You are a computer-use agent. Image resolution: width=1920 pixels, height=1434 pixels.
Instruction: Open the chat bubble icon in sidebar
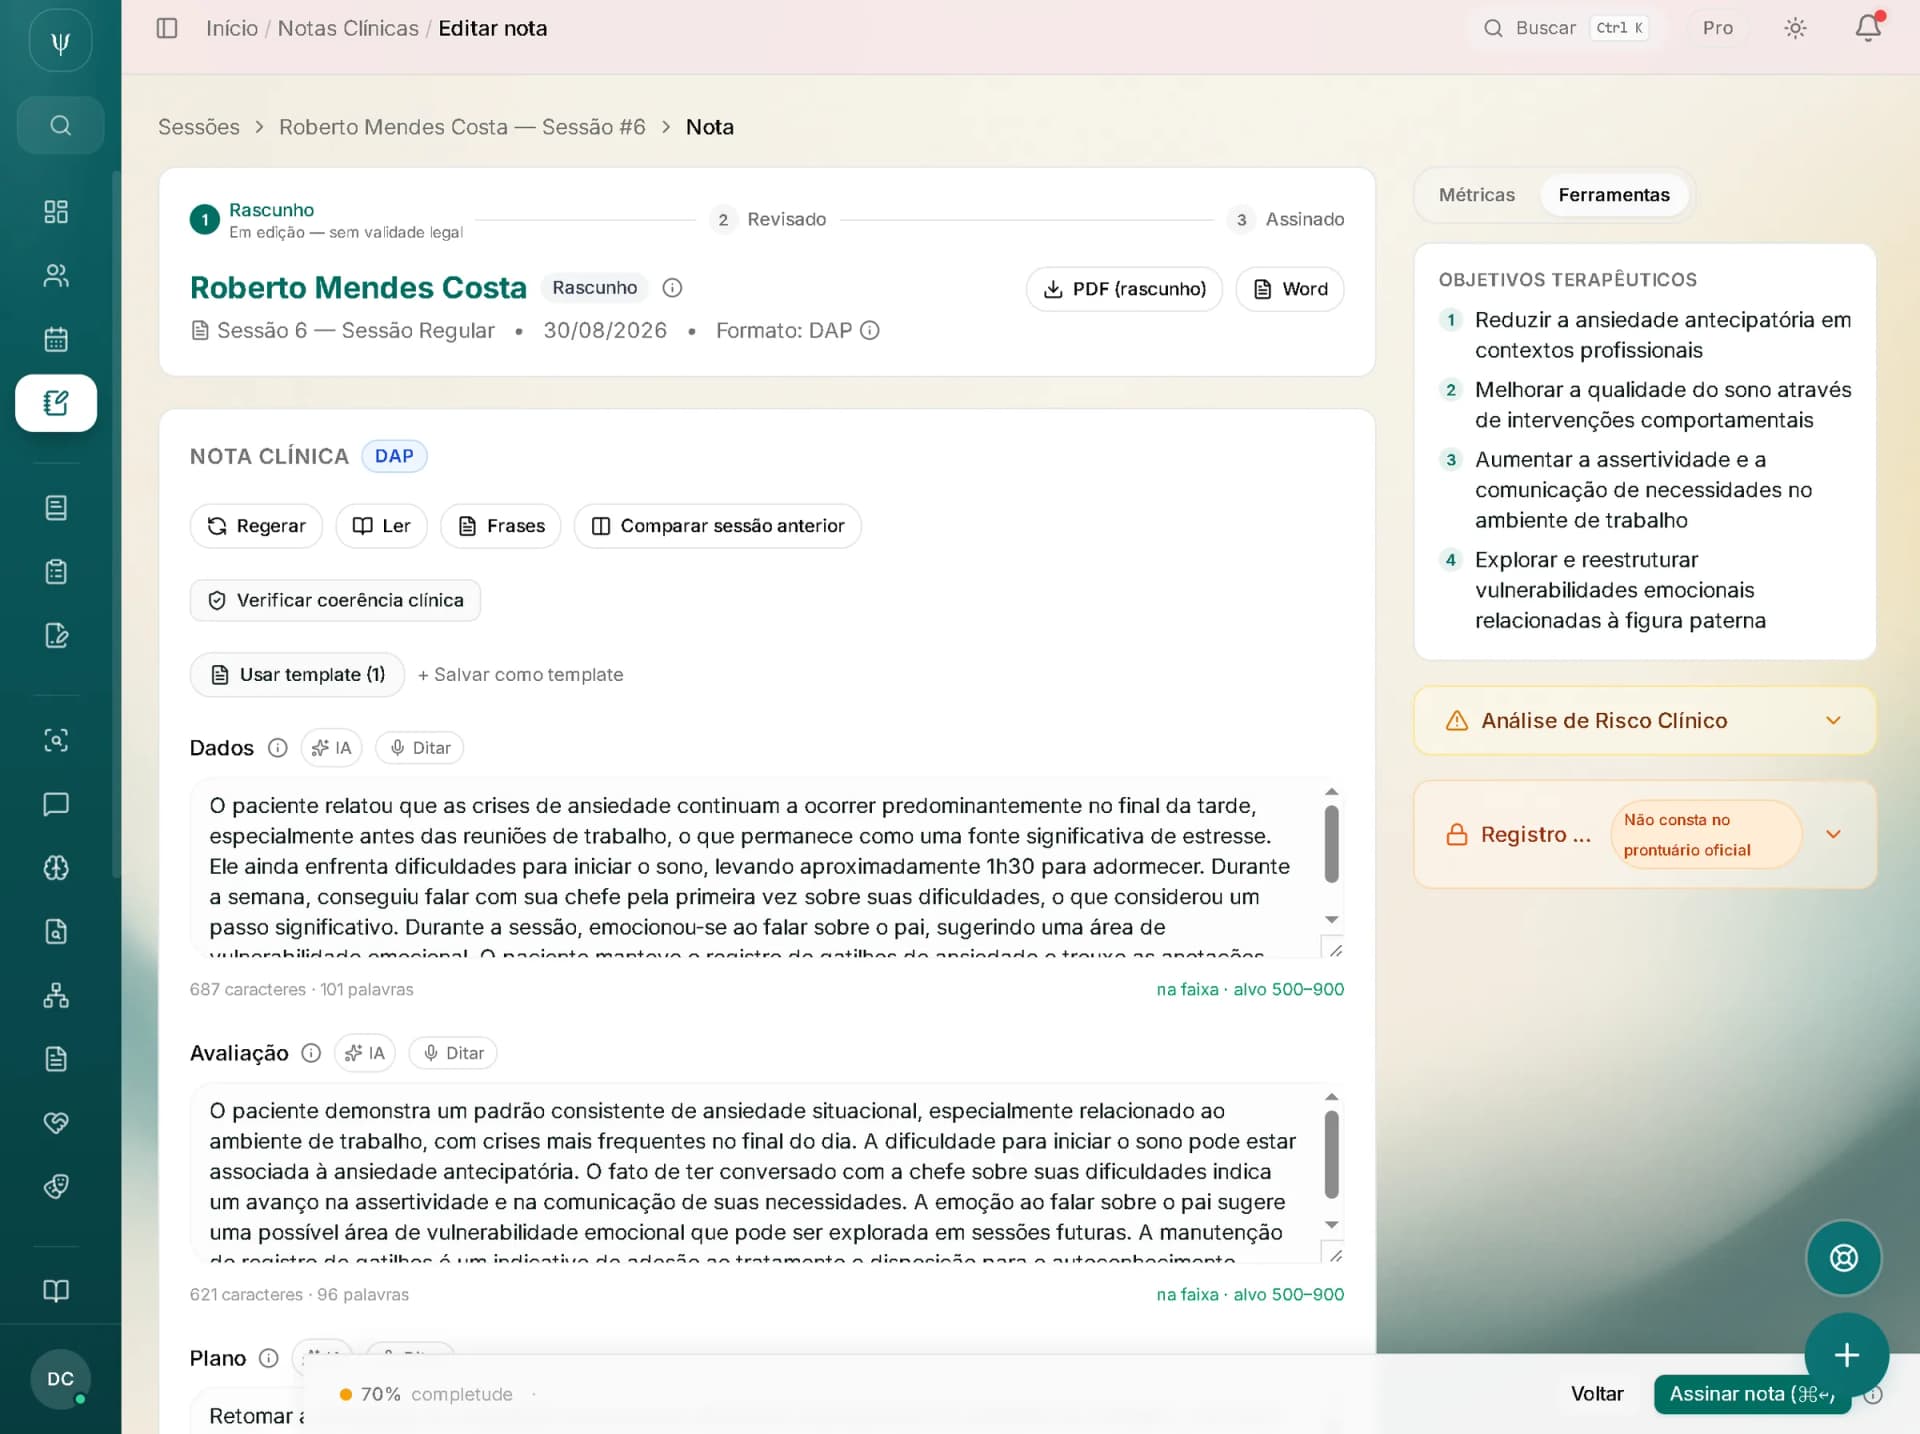tap(56, 804)
